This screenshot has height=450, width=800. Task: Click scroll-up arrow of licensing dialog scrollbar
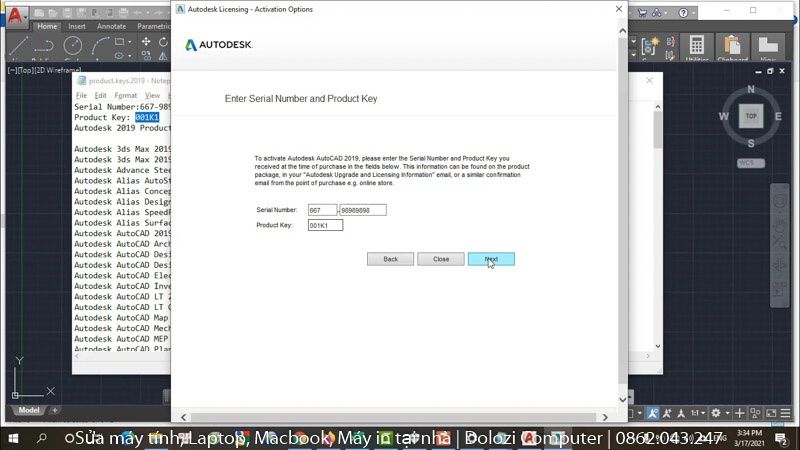[622, 31]
